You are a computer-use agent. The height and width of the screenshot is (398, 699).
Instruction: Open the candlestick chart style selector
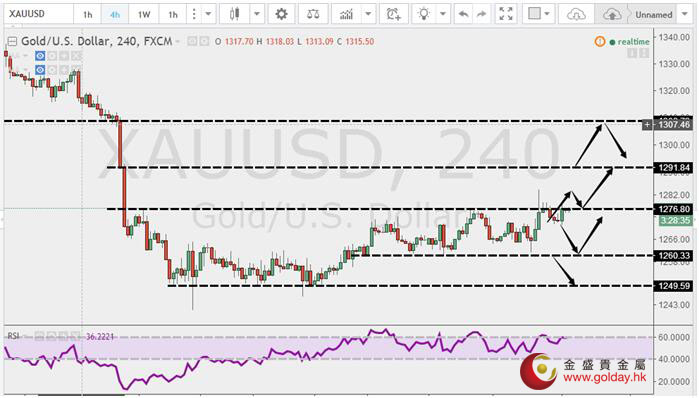pyautogui.click(x=234, y=14)
